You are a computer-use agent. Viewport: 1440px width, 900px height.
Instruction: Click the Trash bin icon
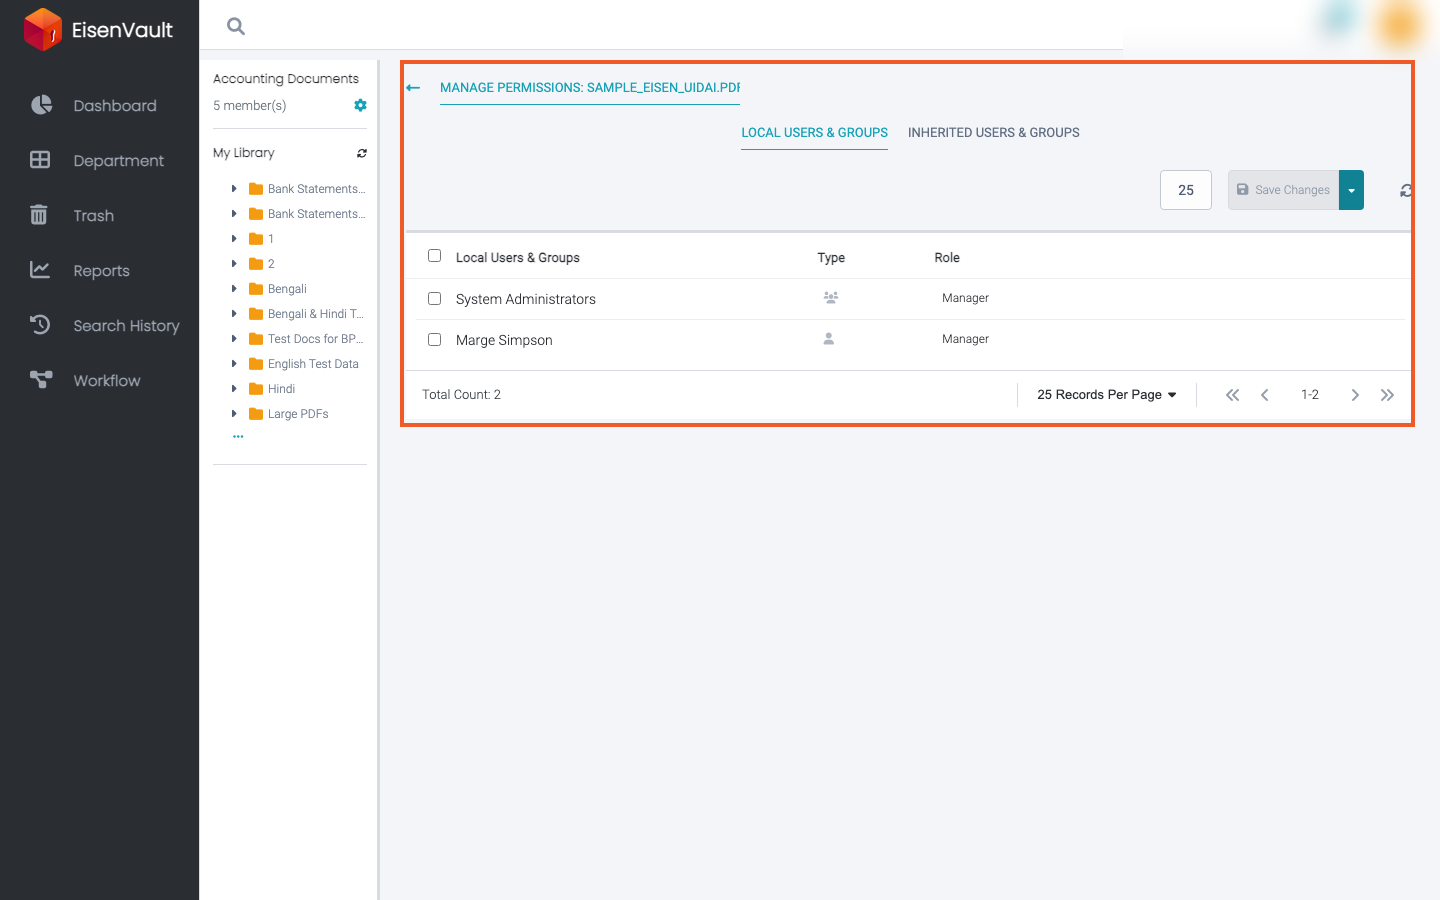[x=39, y=215]
